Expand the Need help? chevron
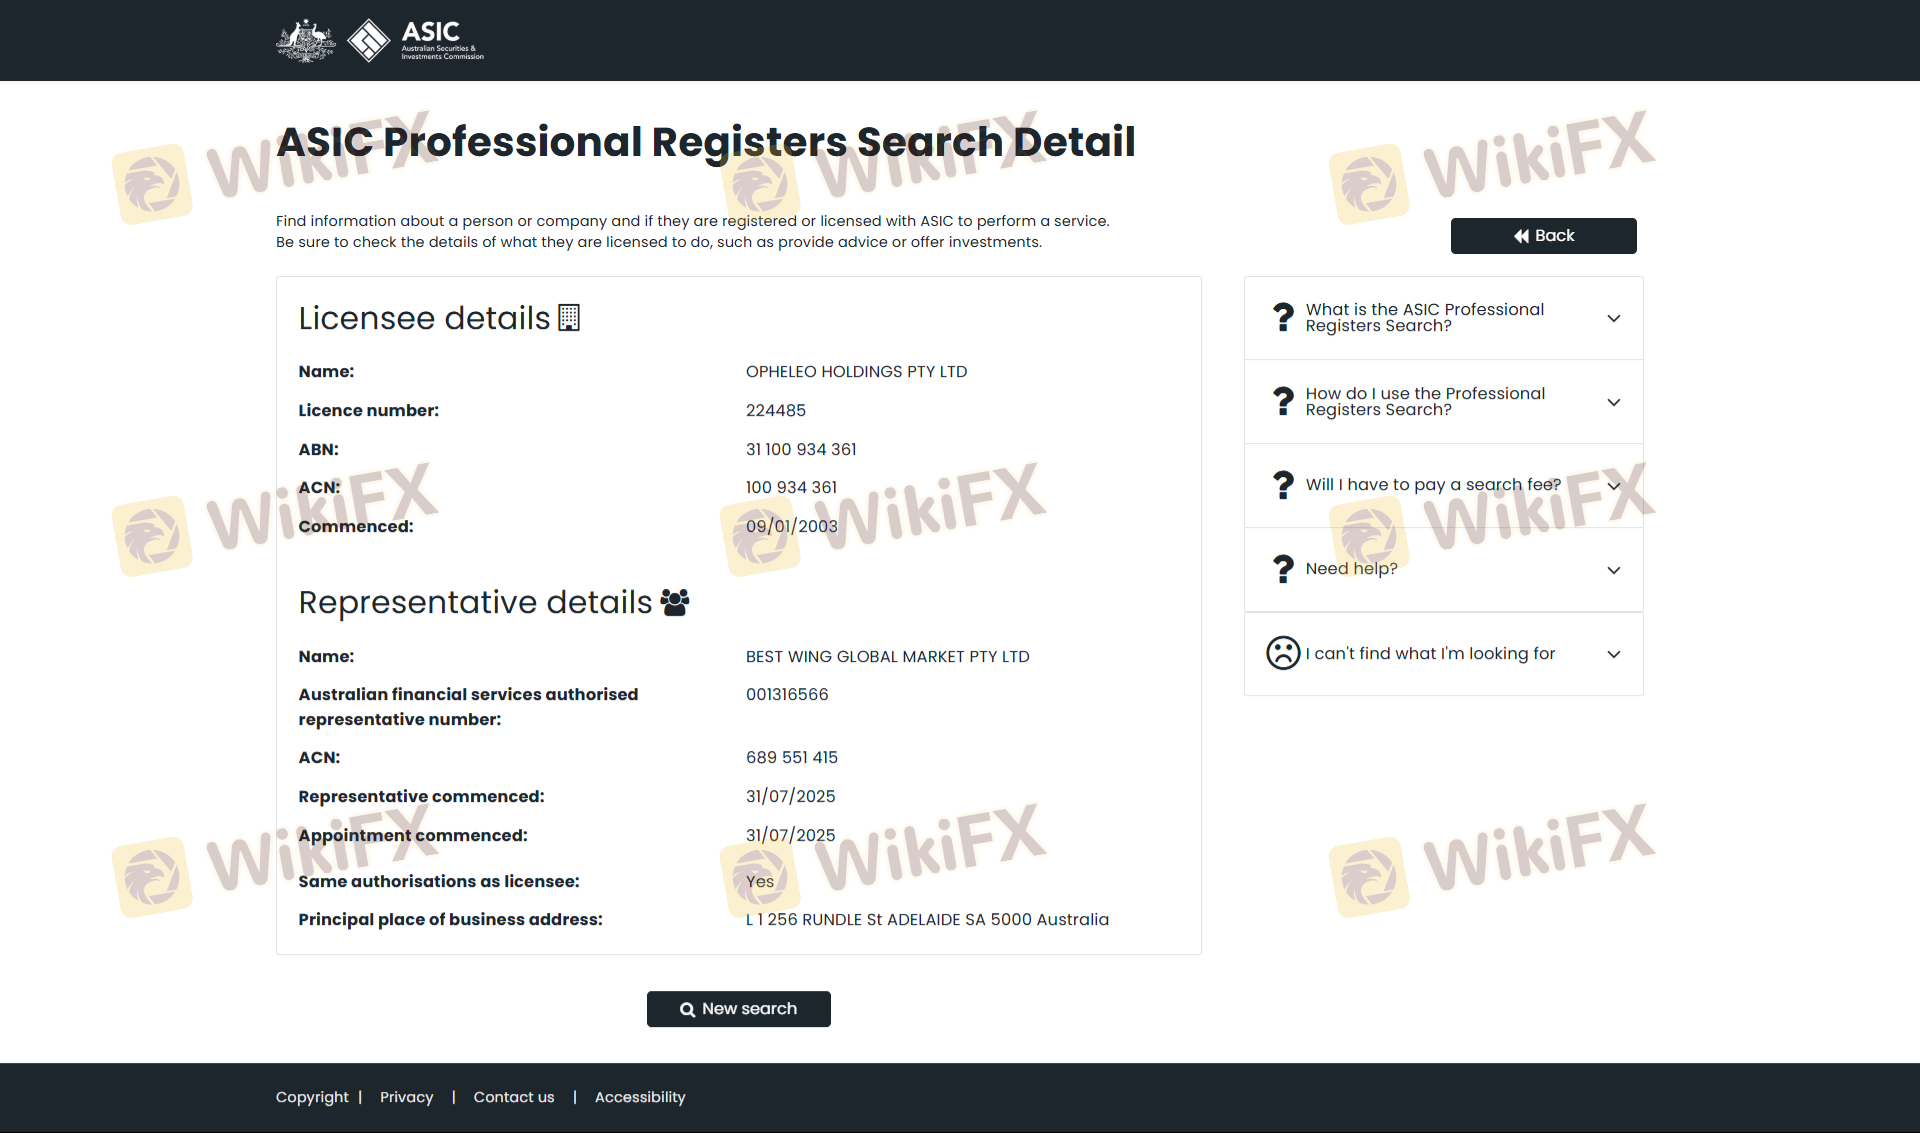 coord(1613,570)
